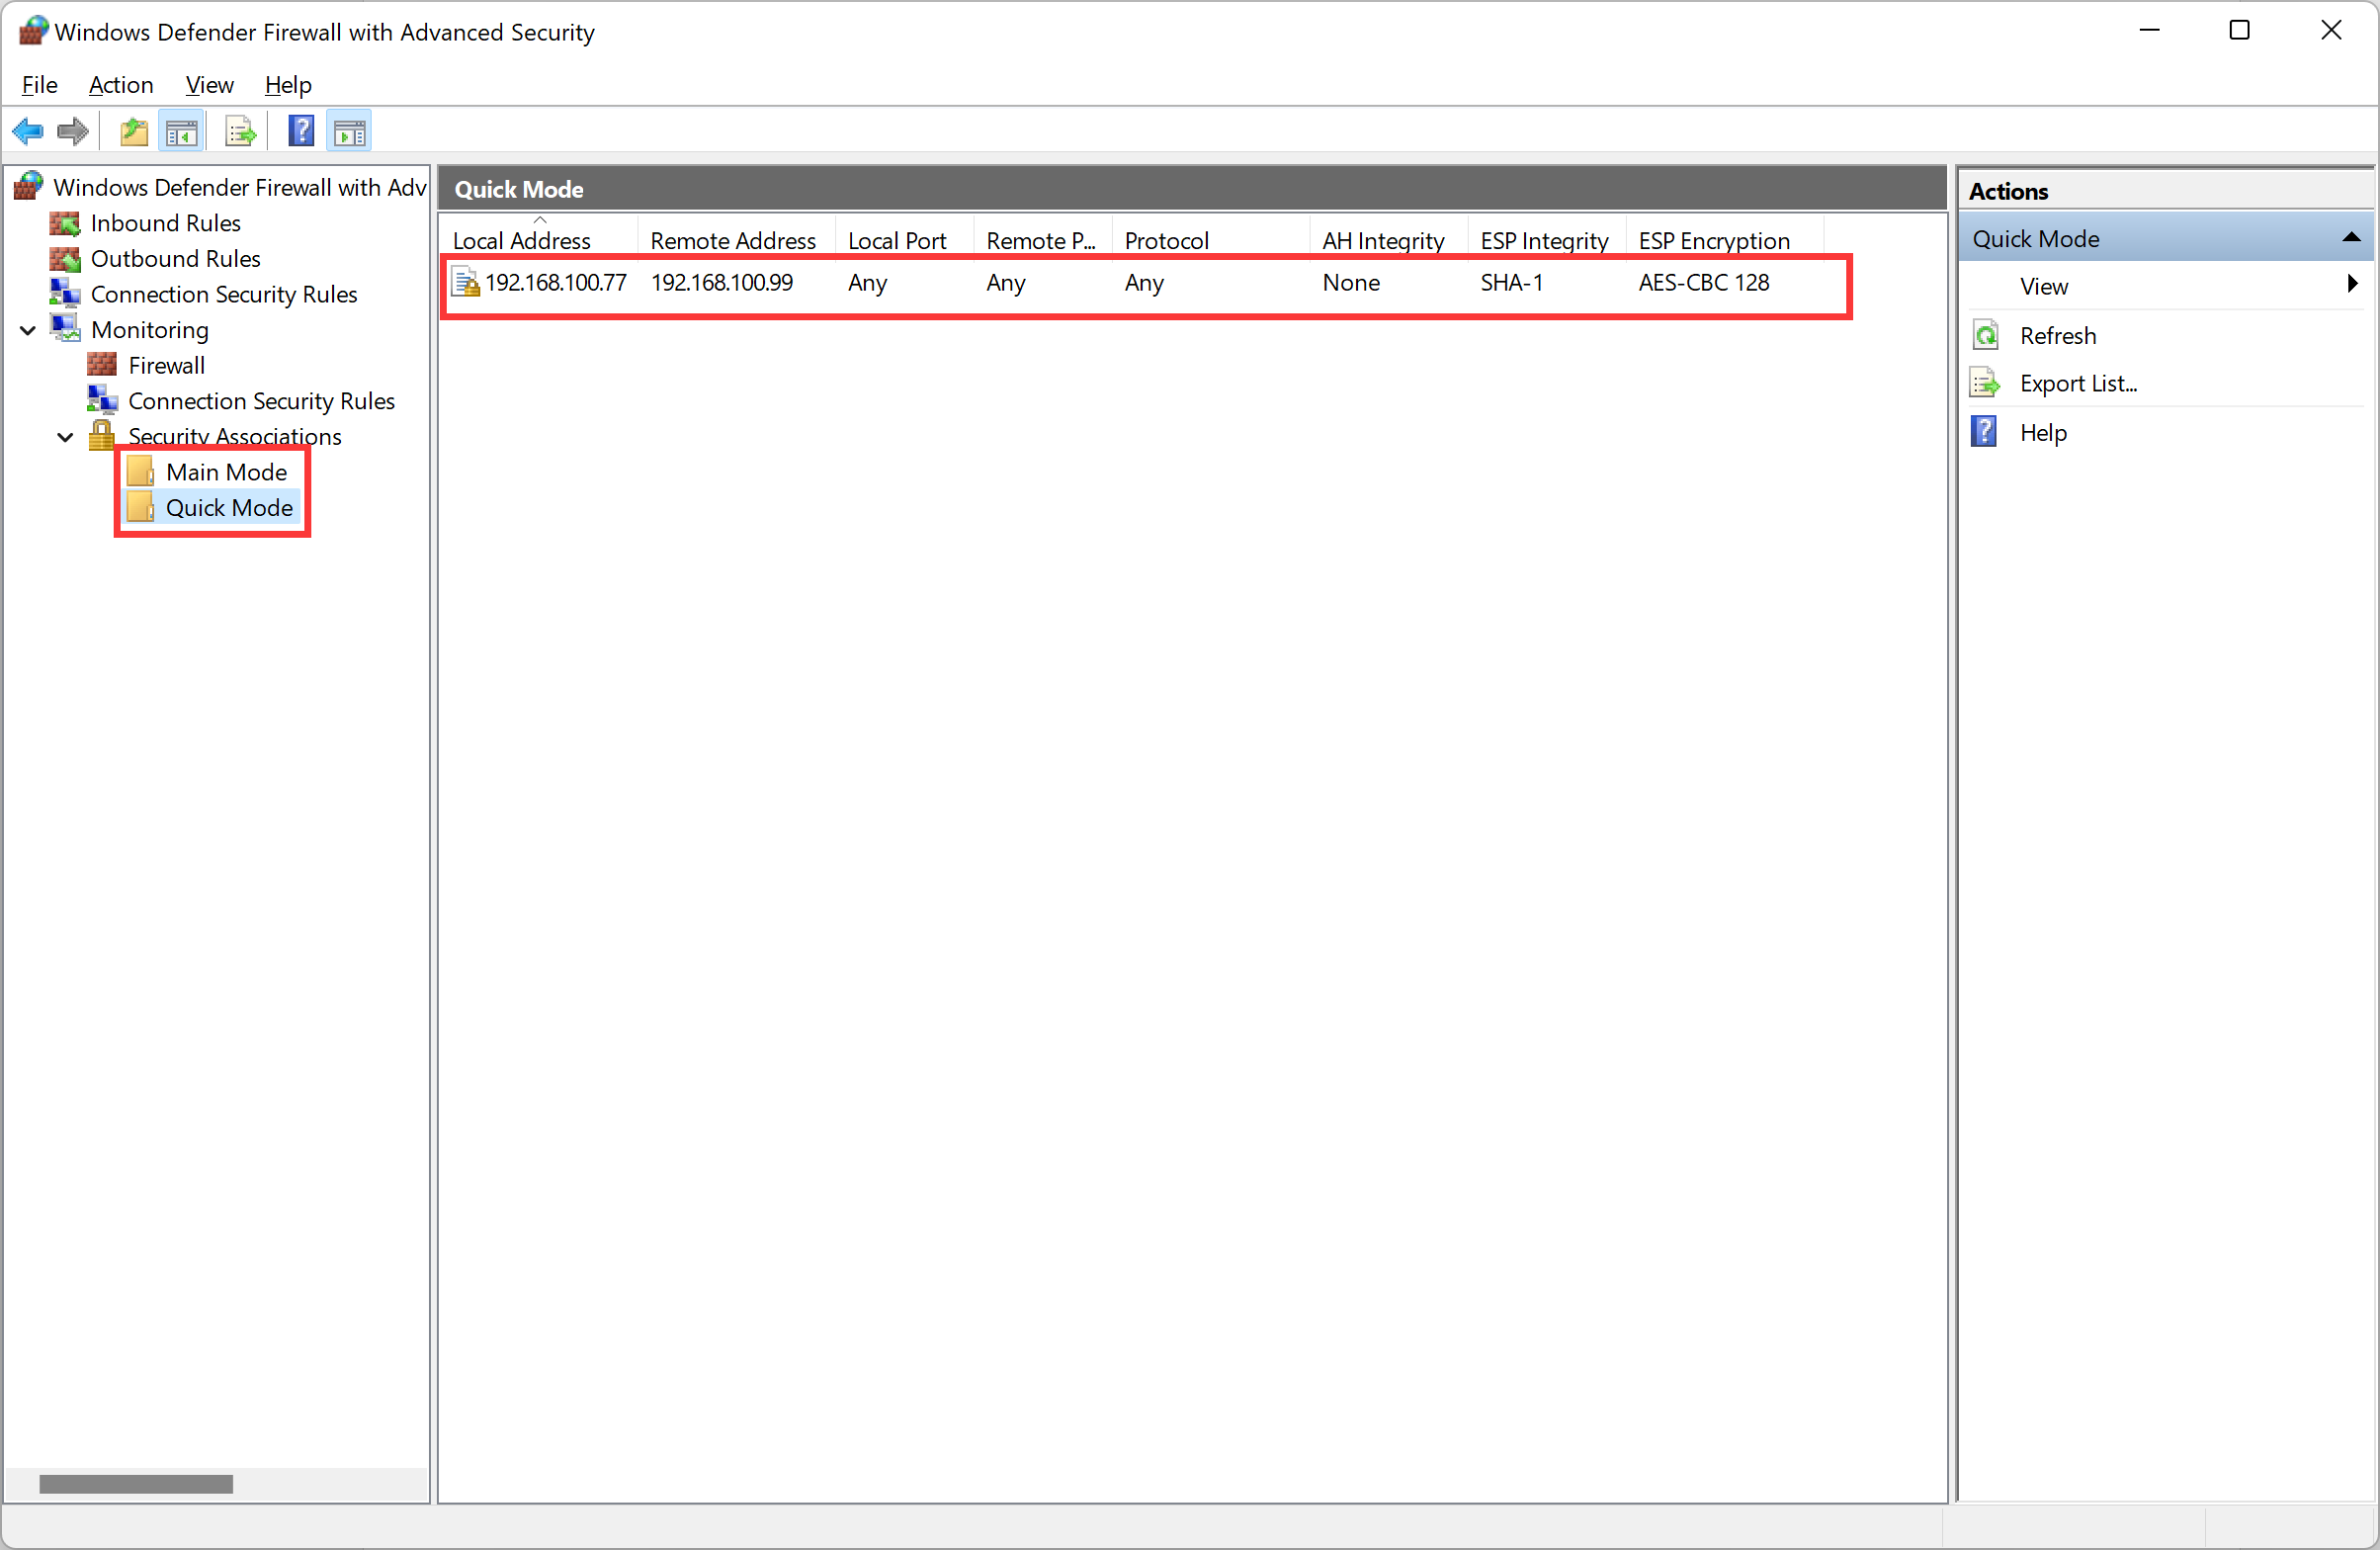
Task: Select Inbound Rules in the tree
Action: pyautogui.click(x=165, y=223)
